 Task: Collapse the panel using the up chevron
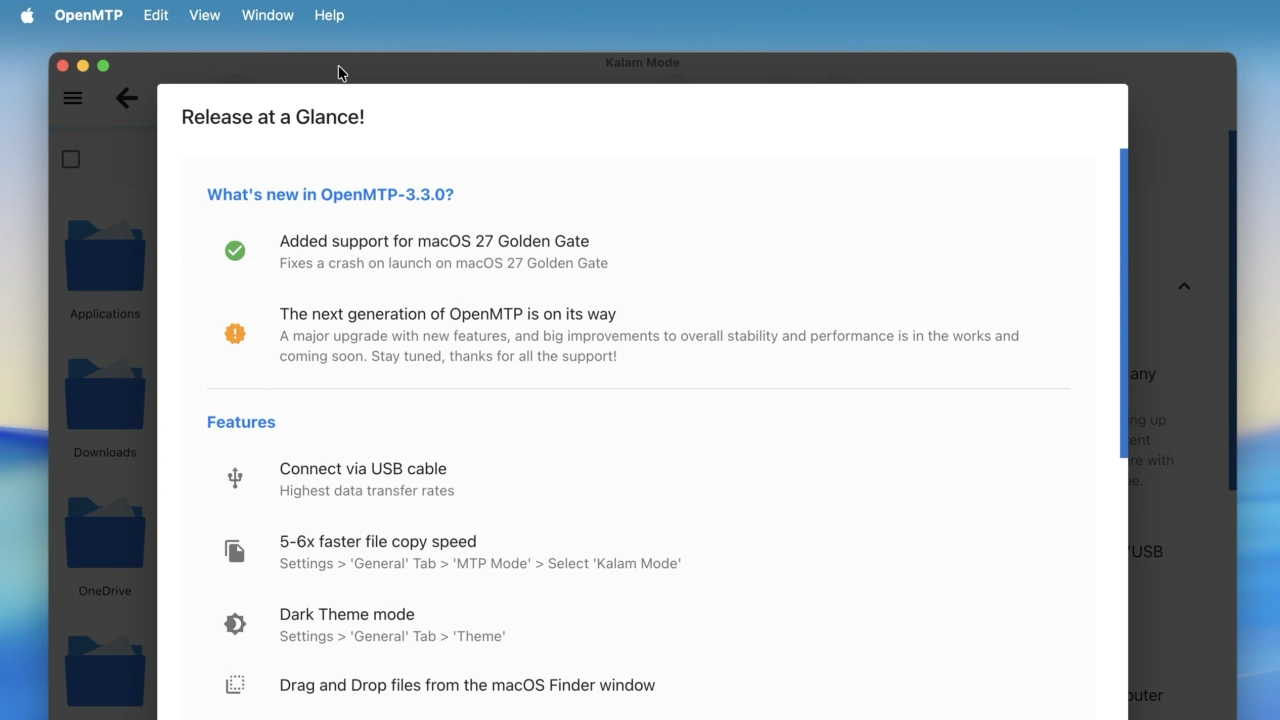[x=1184, y=286]
